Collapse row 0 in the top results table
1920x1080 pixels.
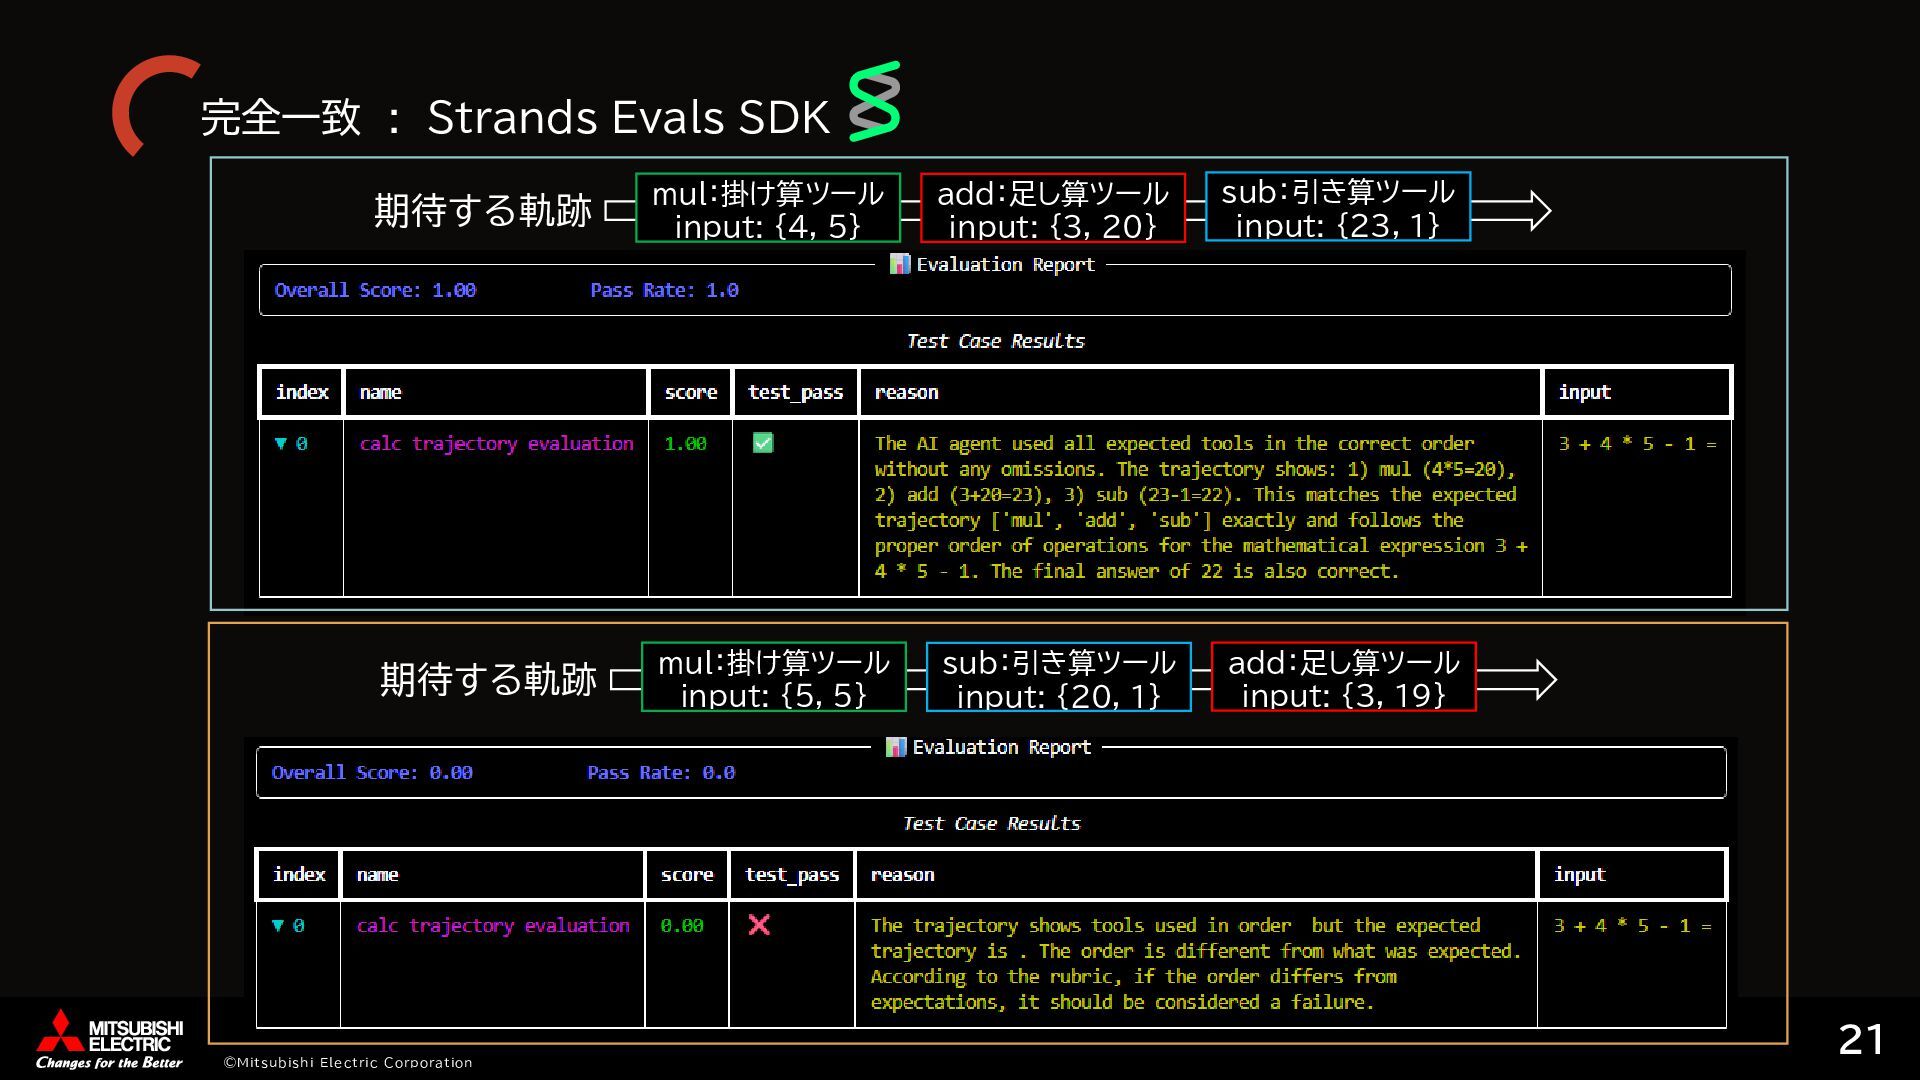pyautogui.click(x=281, y=443)
